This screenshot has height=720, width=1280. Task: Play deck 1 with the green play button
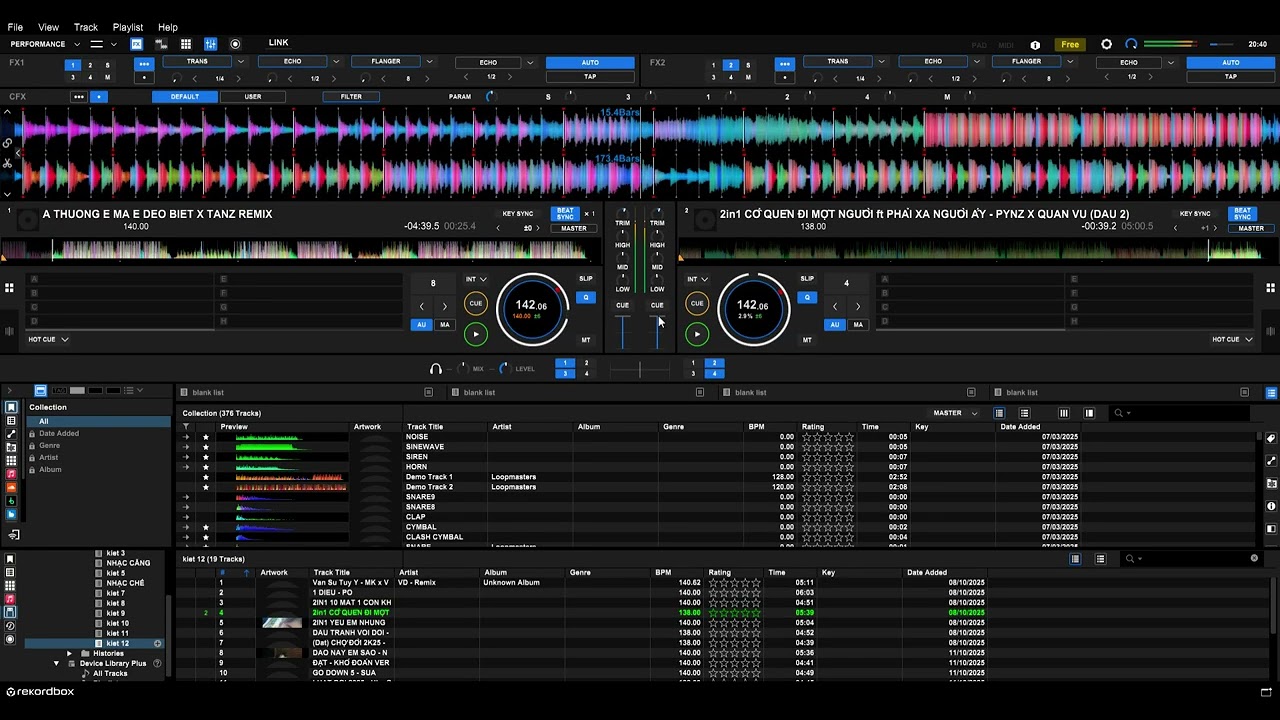tap(476, 334)
